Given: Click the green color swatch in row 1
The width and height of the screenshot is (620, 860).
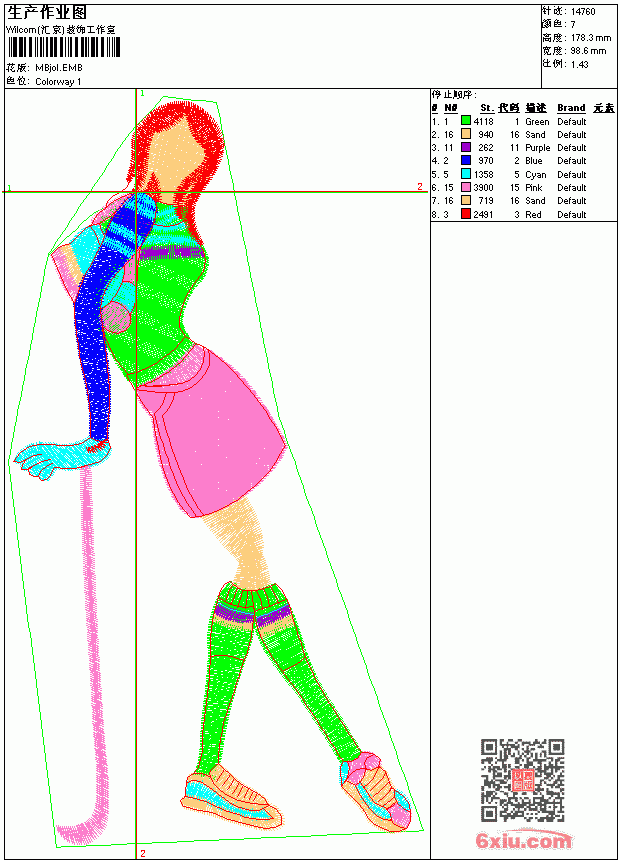Looking at the screenshot, I should click(466, 121).
